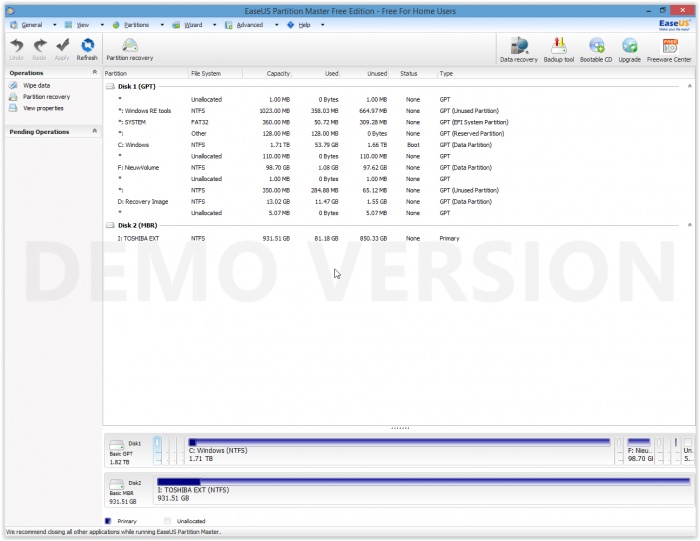Select the D: Recovery Image partition row
Viewport: 700px width, 541px height.
[399, 202]
